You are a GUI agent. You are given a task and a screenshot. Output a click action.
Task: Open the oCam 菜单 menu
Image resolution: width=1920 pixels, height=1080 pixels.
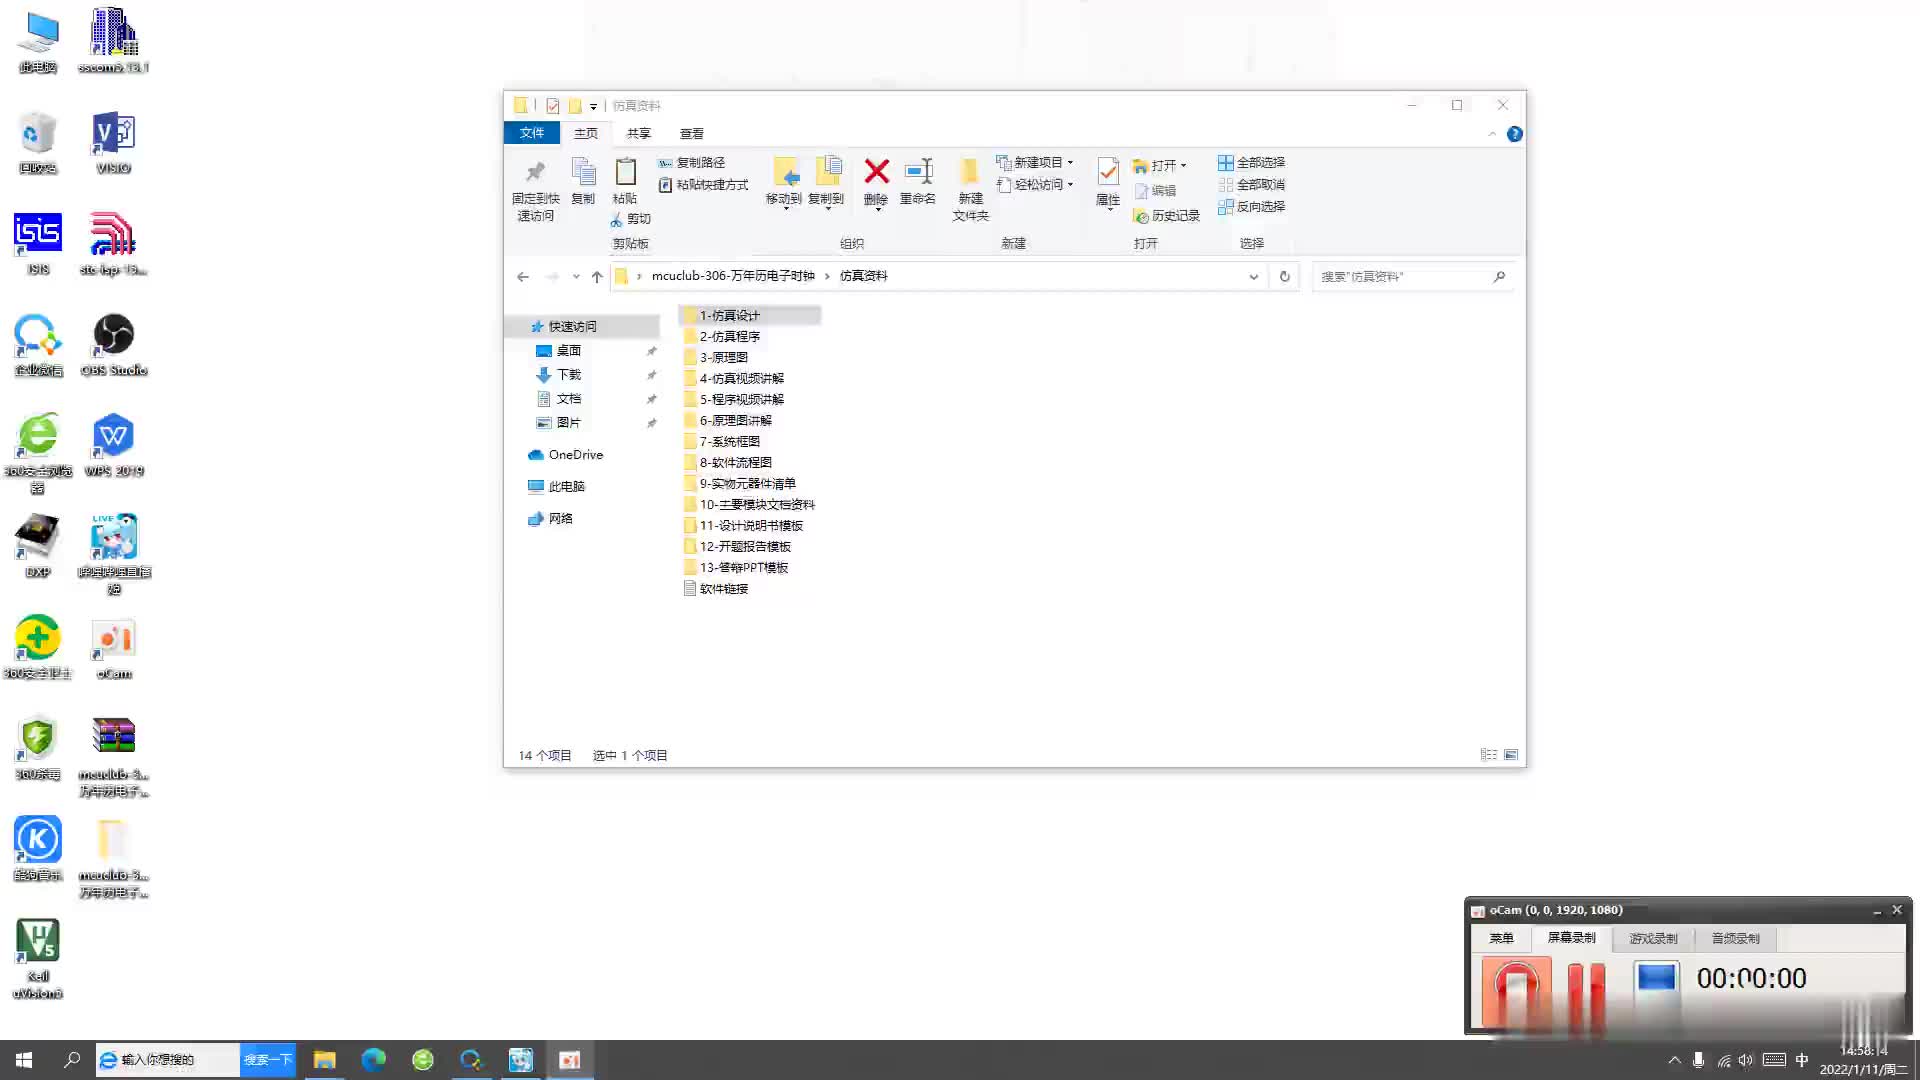(x=1501, y=938)
